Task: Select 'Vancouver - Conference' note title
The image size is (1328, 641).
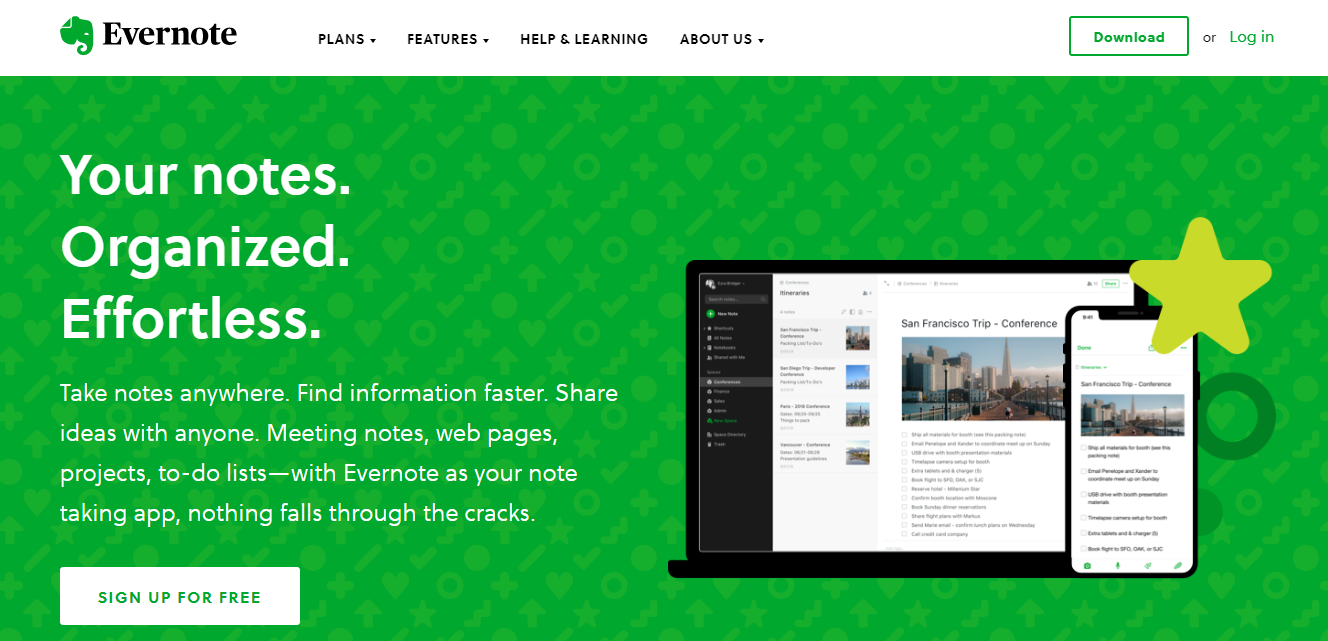Action: [x=805, y=446]
